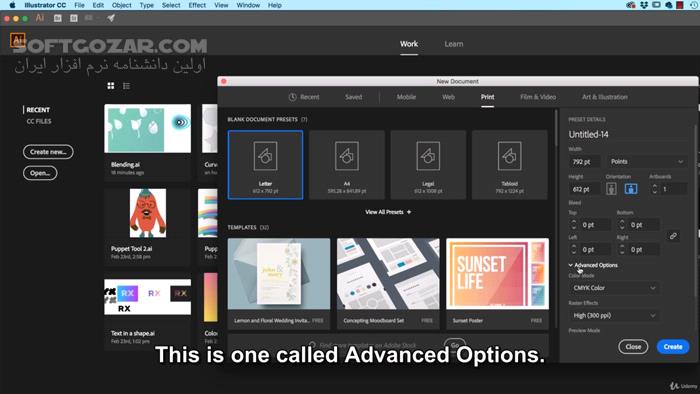700x394 pixels.
Task: Open the Type menu
Action: point(146,5)
